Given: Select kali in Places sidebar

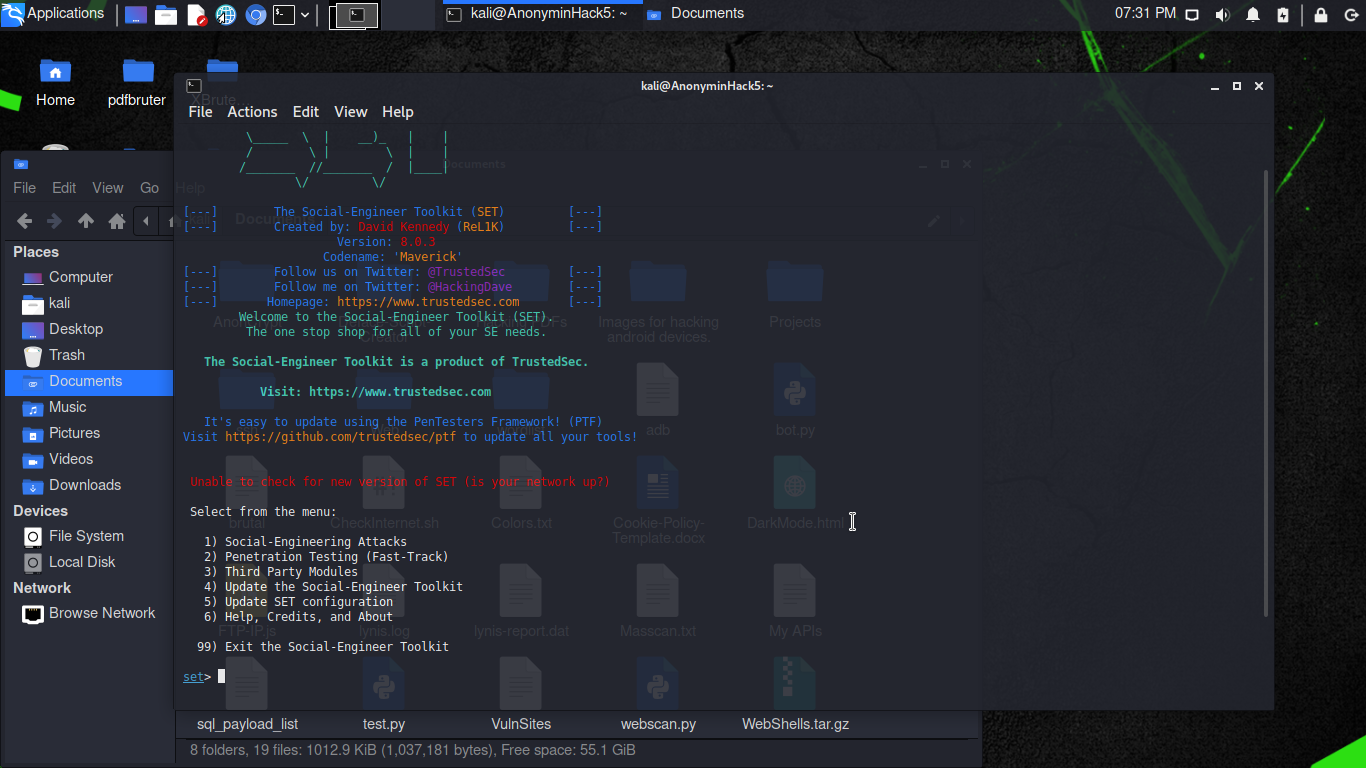Looking at the screenshot, I should point(89,303).
